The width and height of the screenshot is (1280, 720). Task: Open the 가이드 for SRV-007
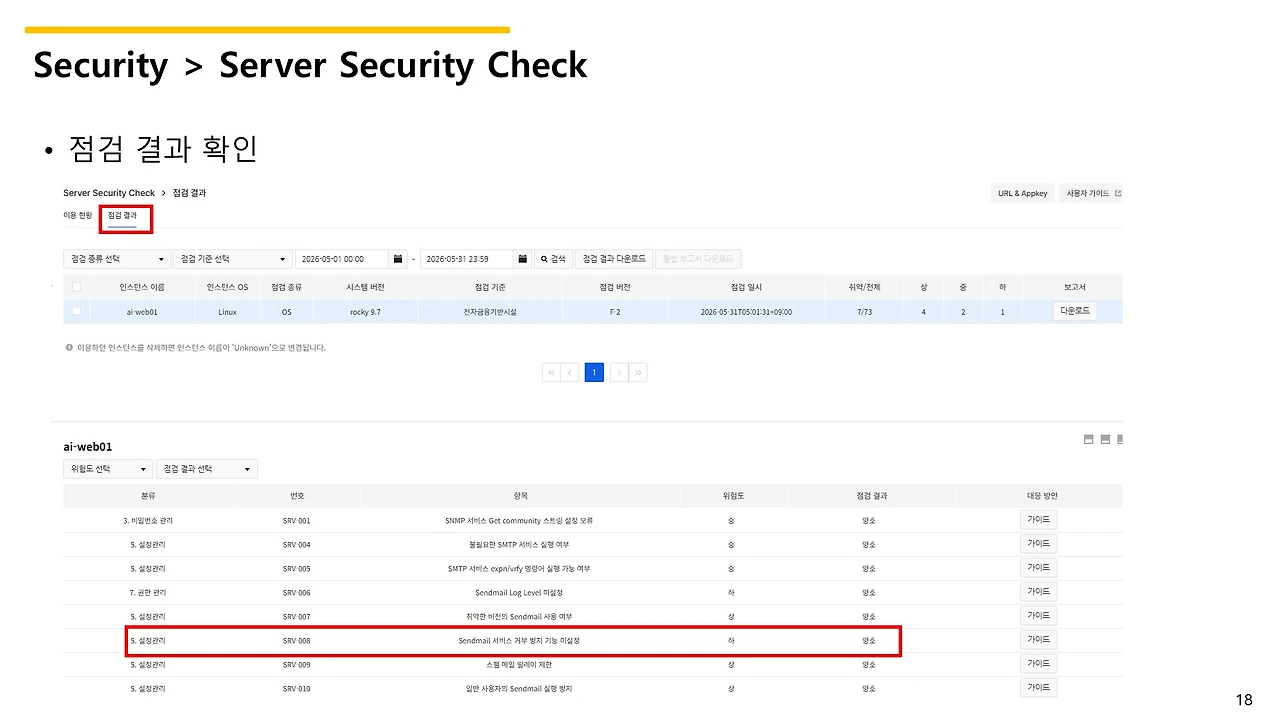point(1038,616)
